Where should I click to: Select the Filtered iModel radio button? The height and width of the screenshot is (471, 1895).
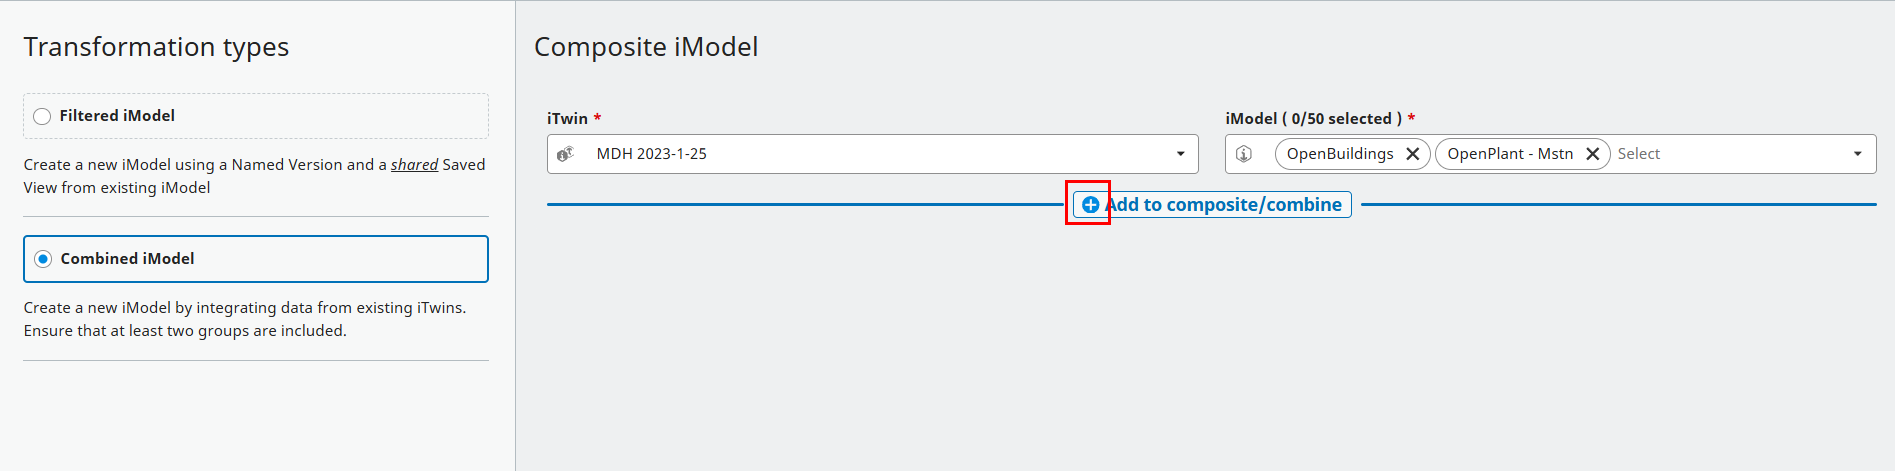point(42,116)
